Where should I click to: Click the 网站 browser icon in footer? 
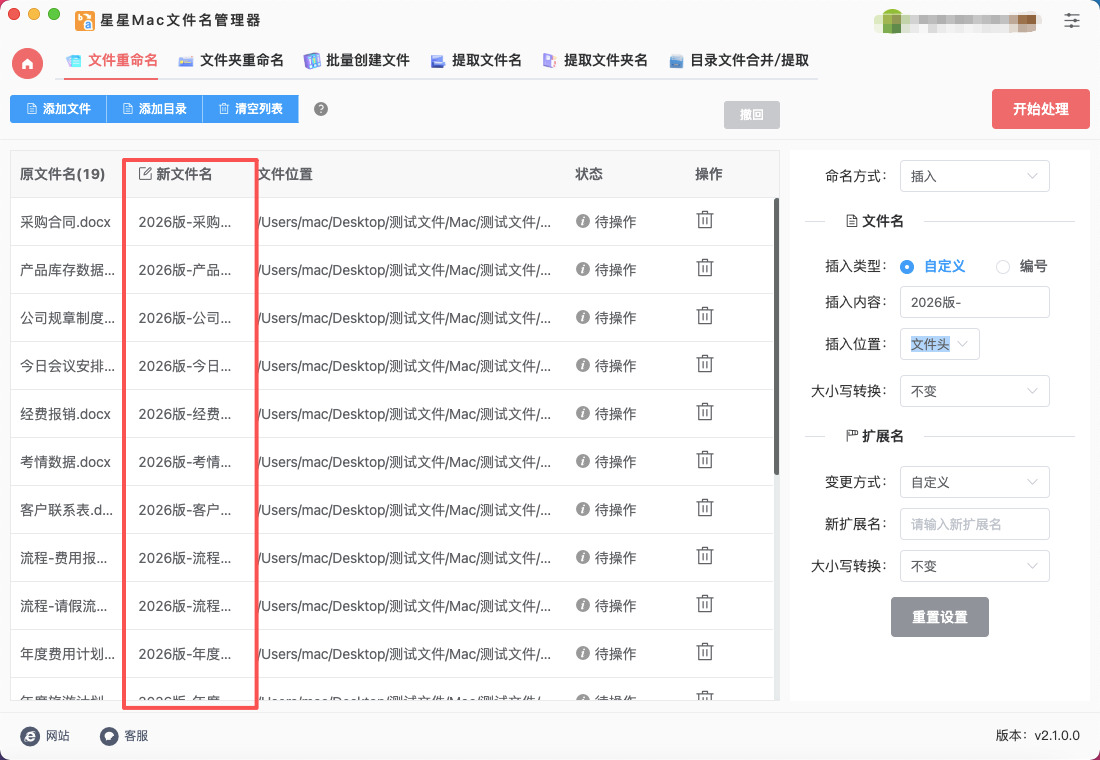[29, 735]
